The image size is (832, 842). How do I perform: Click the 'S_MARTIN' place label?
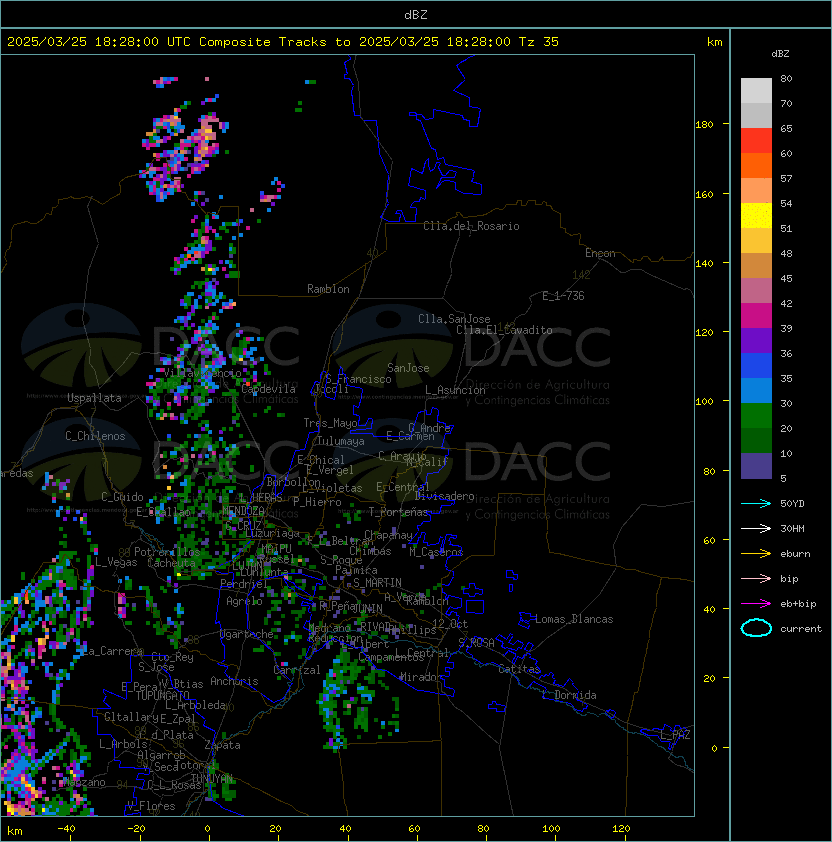tap(377, 583)
